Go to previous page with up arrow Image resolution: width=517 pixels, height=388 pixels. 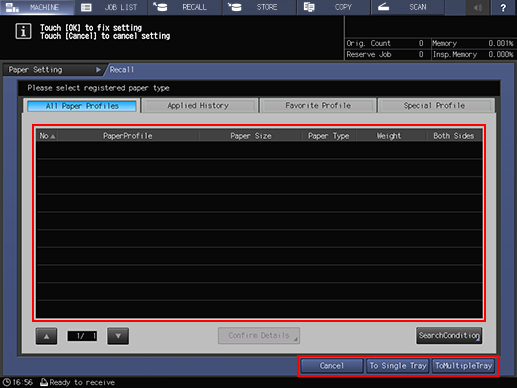click(x=46, y=336)
